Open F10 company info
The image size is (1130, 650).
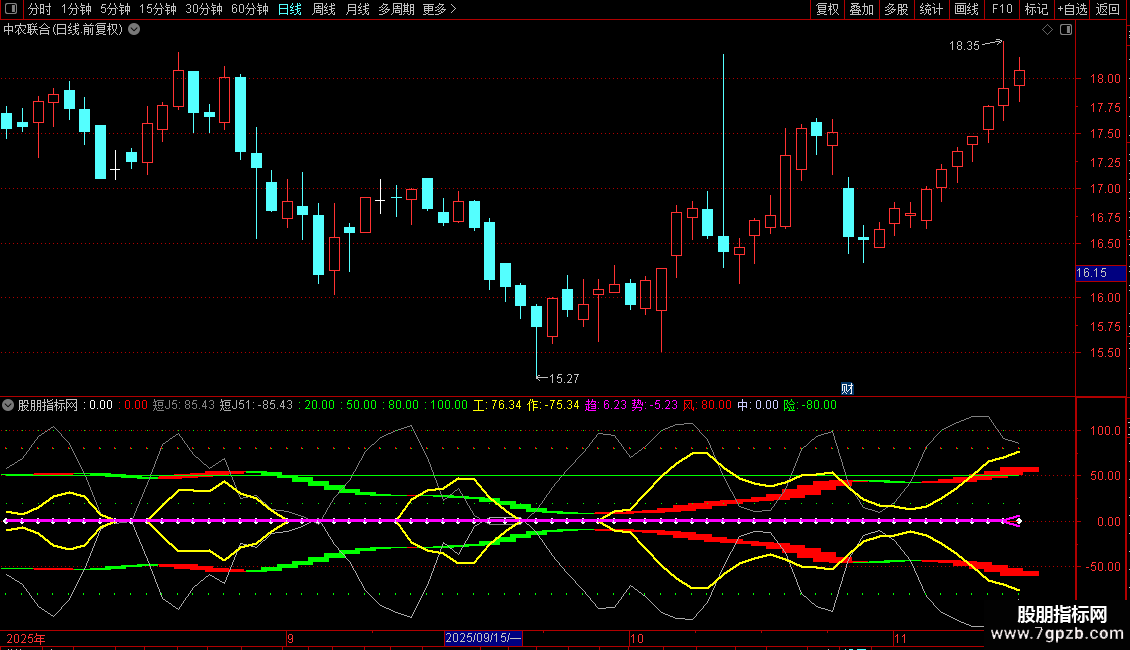pos(1002,9)
